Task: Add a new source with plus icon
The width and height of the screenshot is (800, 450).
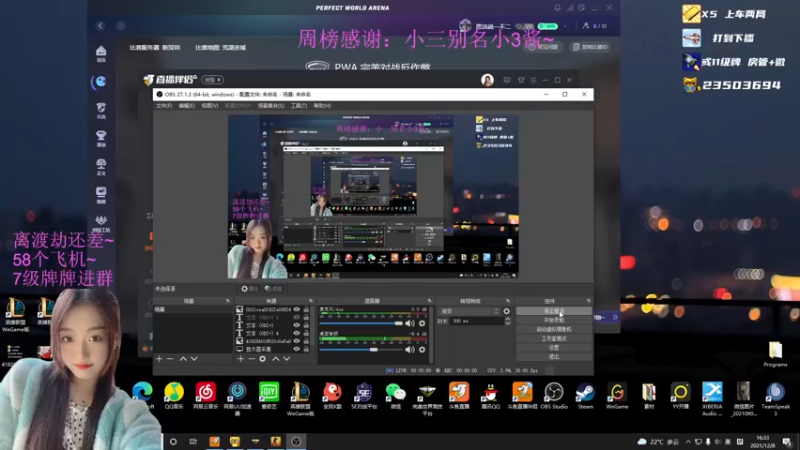Action: [x=240, y=359]
